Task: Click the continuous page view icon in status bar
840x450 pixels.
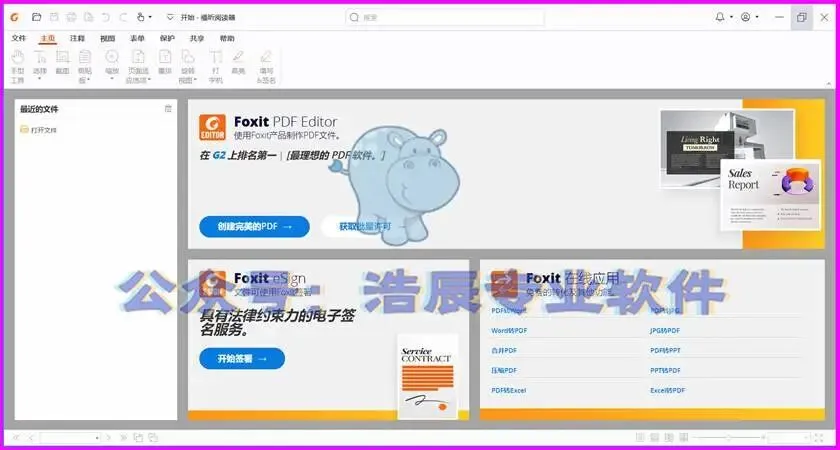Action: coord(654,438)
